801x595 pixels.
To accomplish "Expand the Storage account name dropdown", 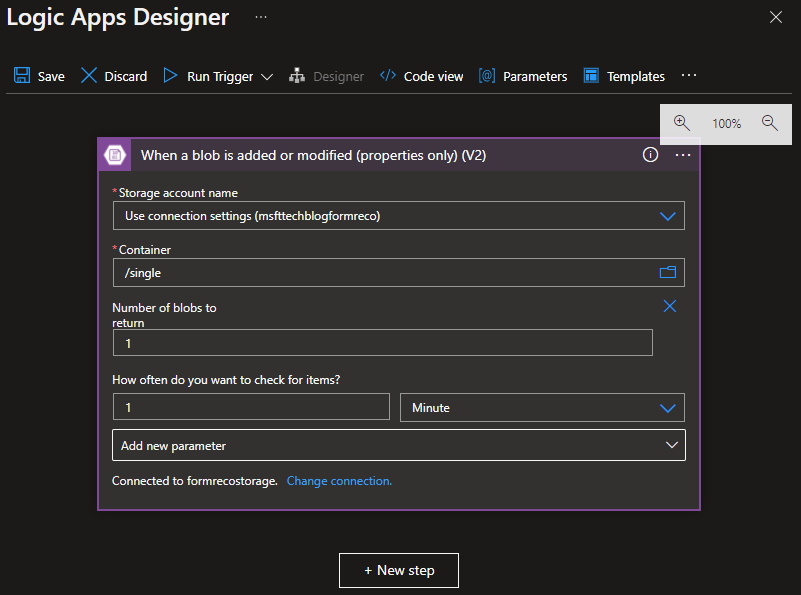I will click(x=668, y=215).
